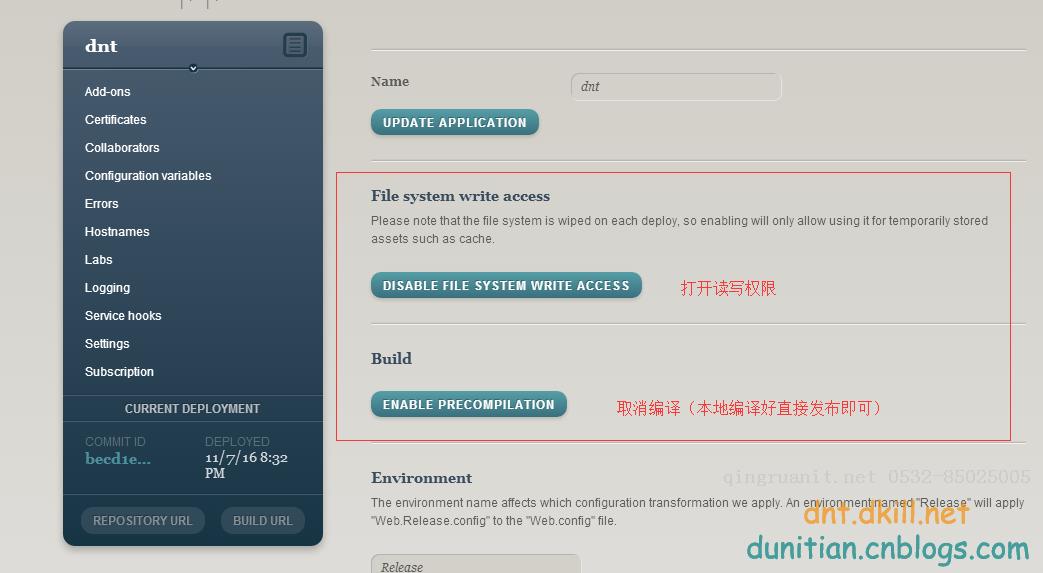1043x573 pixels.
Task: Open the Collaborators section
Action: pyautogui.click(x=122, y=148)
